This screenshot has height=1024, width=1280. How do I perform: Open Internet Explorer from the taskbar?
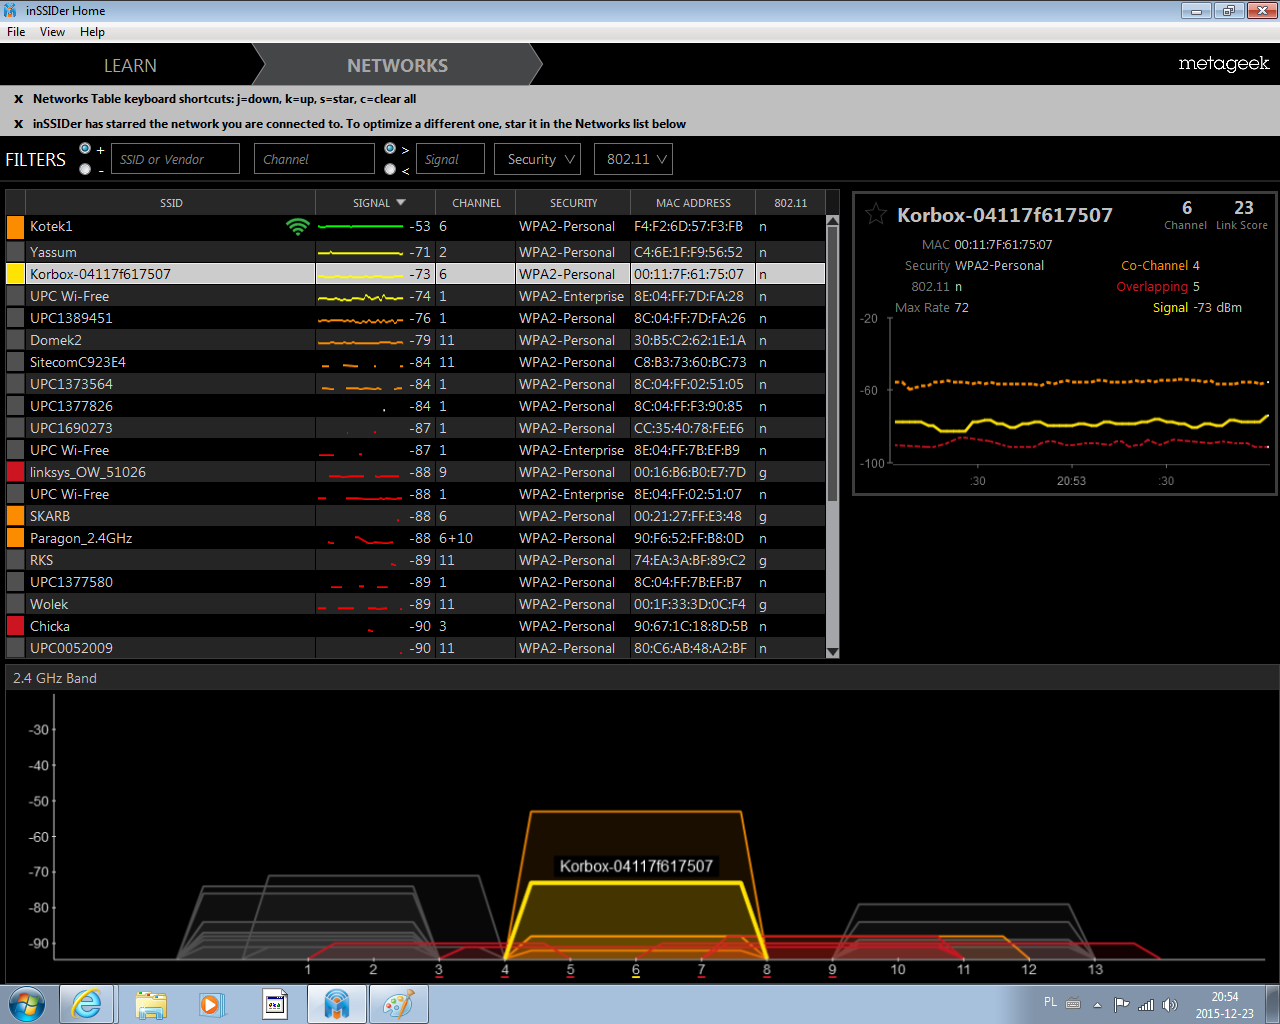click(86, 1003)
